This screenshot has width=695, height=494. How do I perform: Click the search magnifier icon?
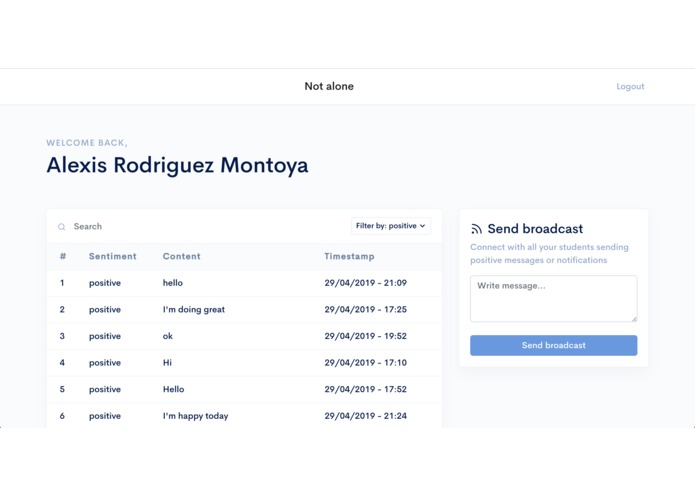(x=62, y=227)
